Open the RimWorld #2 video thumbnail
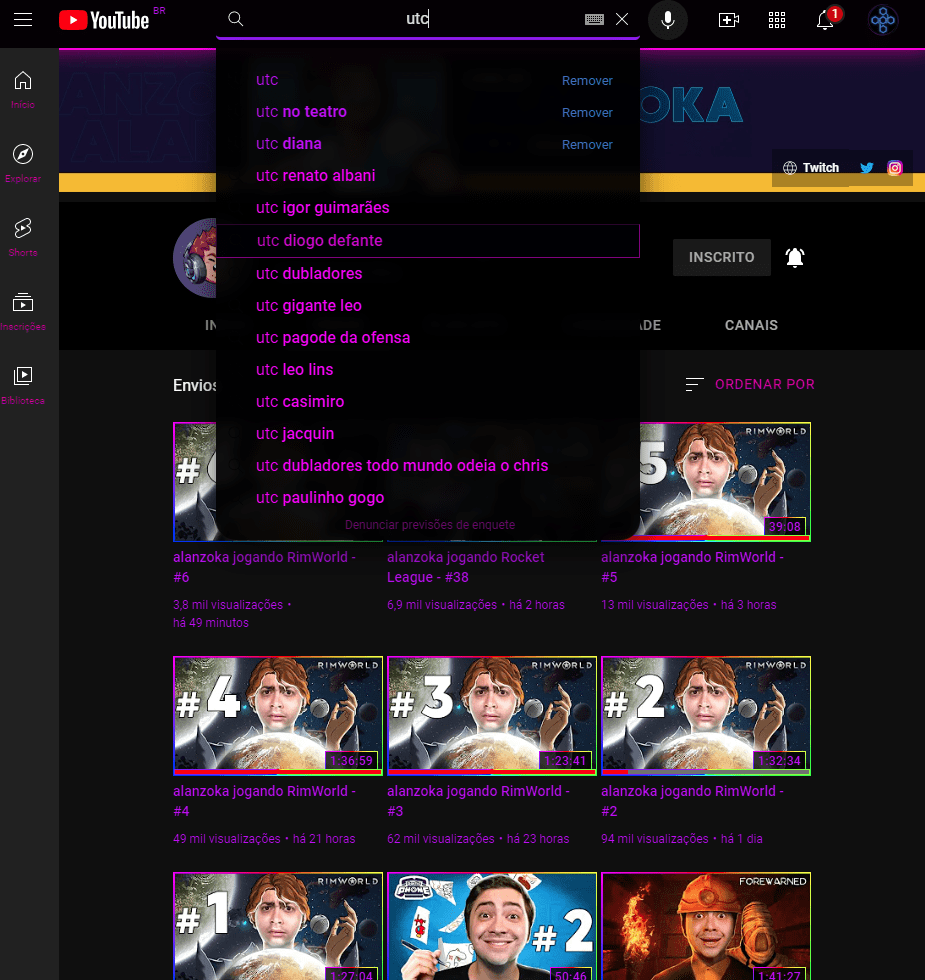Viewport: 925px width, 980px height. click(706, 715)
